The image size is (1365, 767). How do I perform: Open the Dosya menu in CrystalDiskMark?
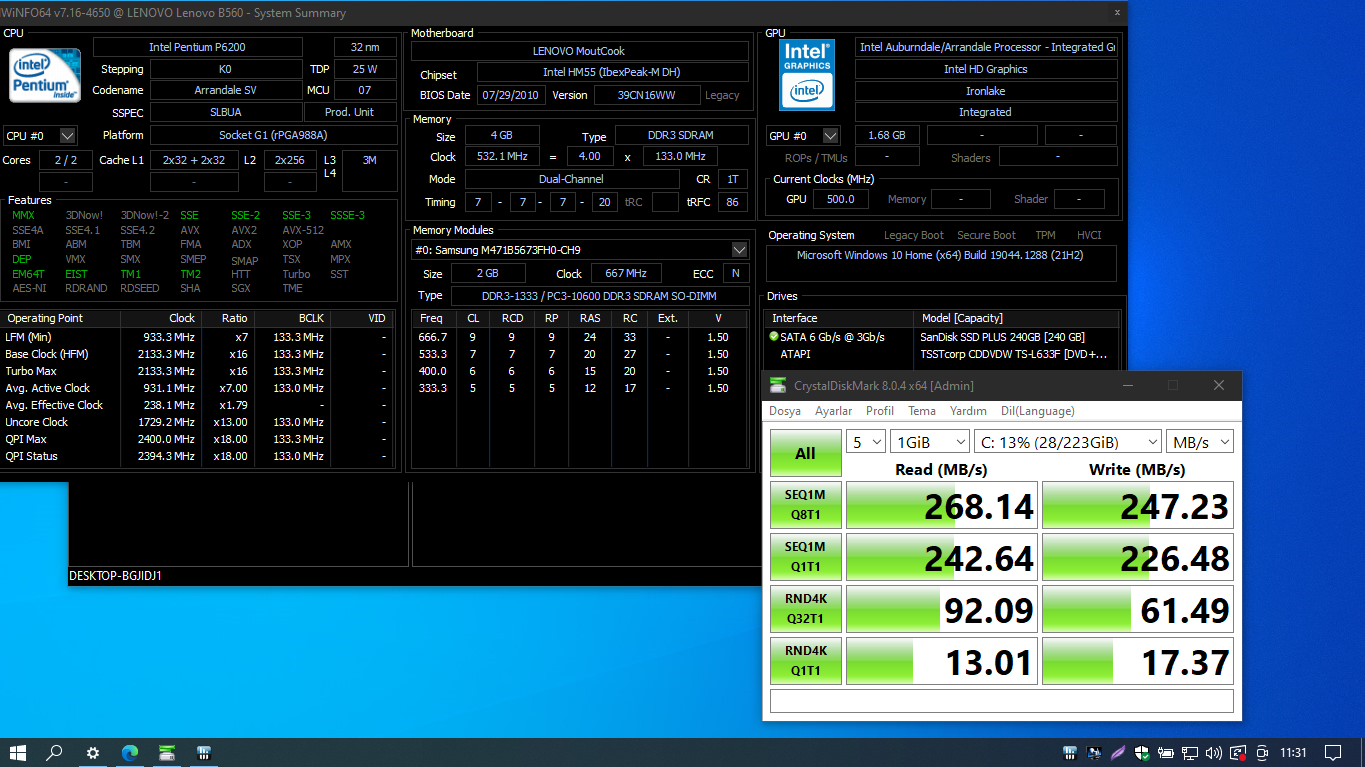click(x=785, y=411)
